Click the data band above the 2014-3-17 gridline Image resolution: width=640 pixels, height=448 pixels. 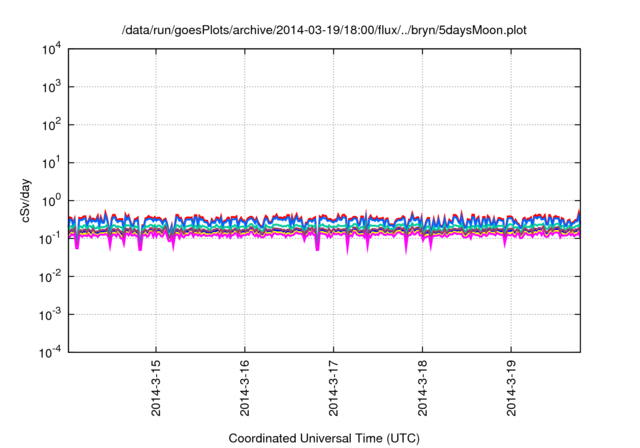click(335, 228)
